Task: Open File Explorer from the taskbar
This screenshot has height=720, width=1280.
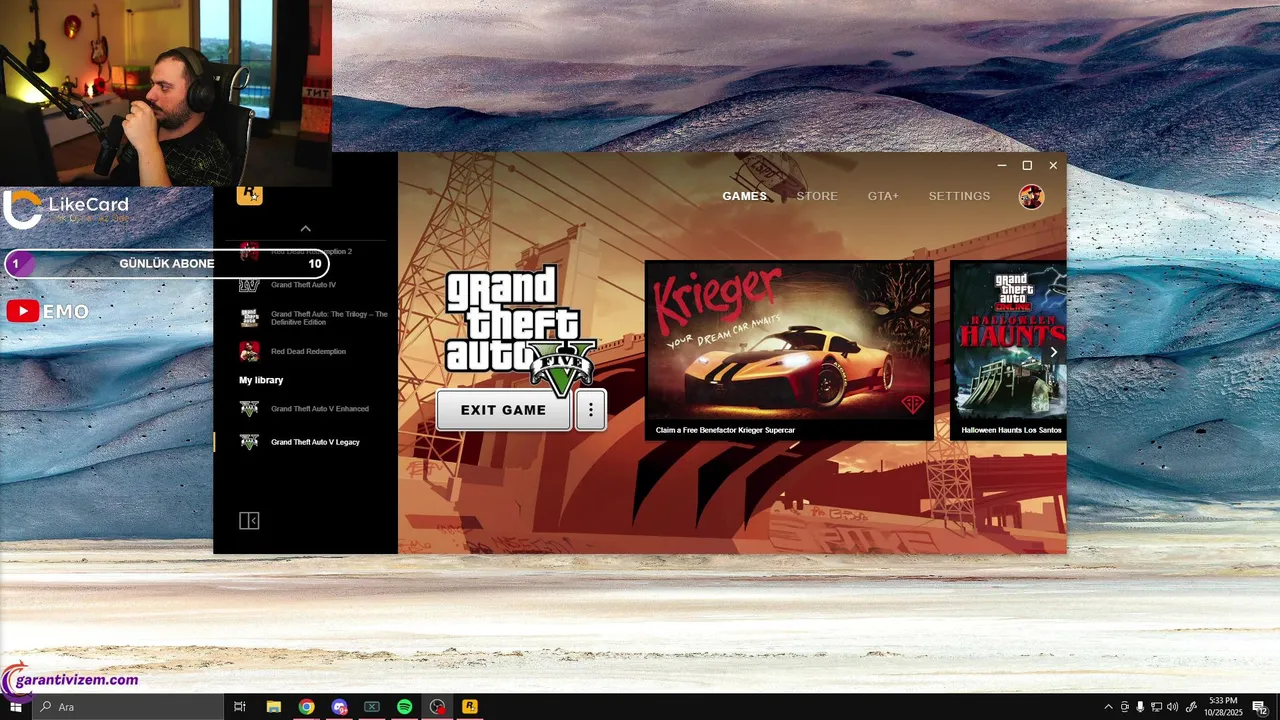Action: (273, 707)
